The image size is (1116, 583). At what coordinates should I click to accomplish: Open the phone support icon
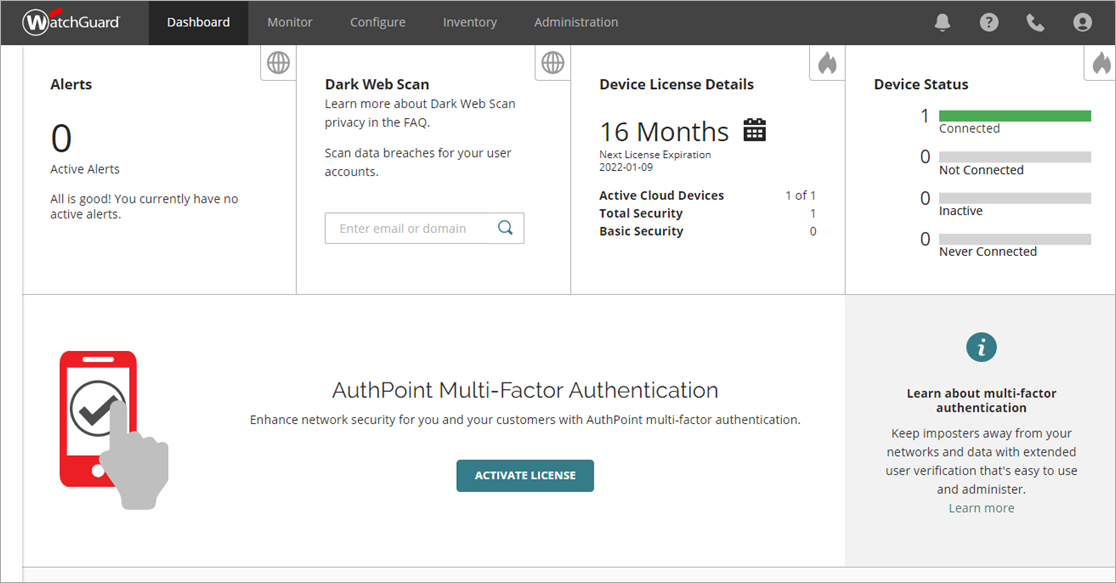point(1035,21)
